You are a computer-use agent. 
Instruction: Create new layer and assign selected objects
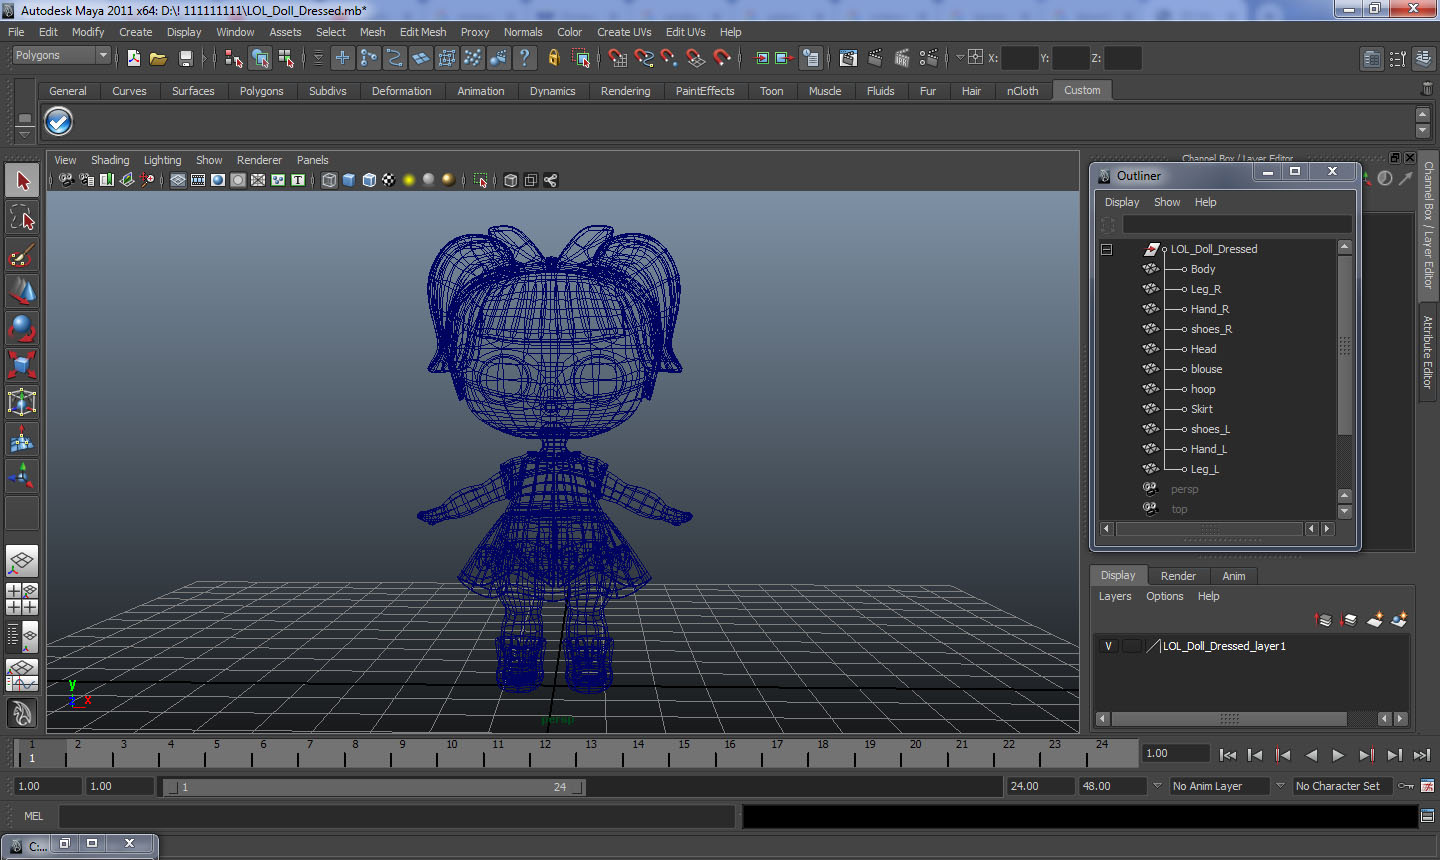1399,620
